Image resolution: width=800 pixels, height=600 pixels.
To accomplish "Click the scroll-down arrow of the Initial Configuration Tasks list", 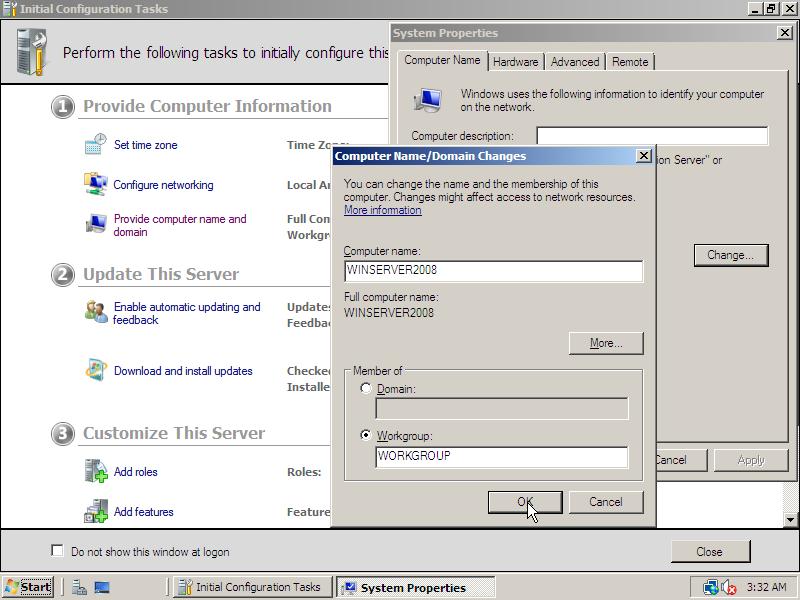I will tap(790, 520).
